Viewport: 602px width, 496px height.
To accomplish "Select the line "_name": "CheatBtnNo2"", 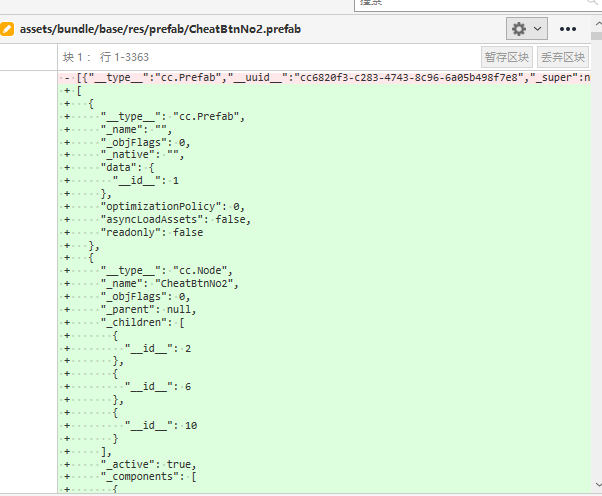I will tap(324, 284).
